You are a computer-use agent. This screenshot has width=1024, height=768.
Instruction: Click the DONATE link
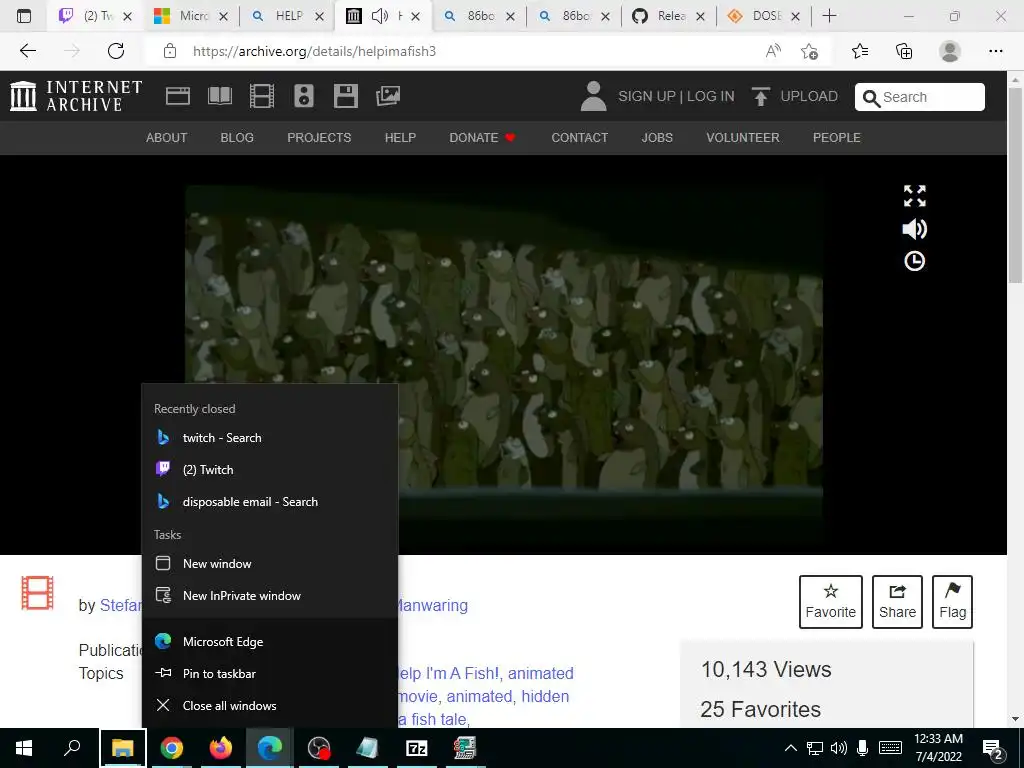pos(482,138)
